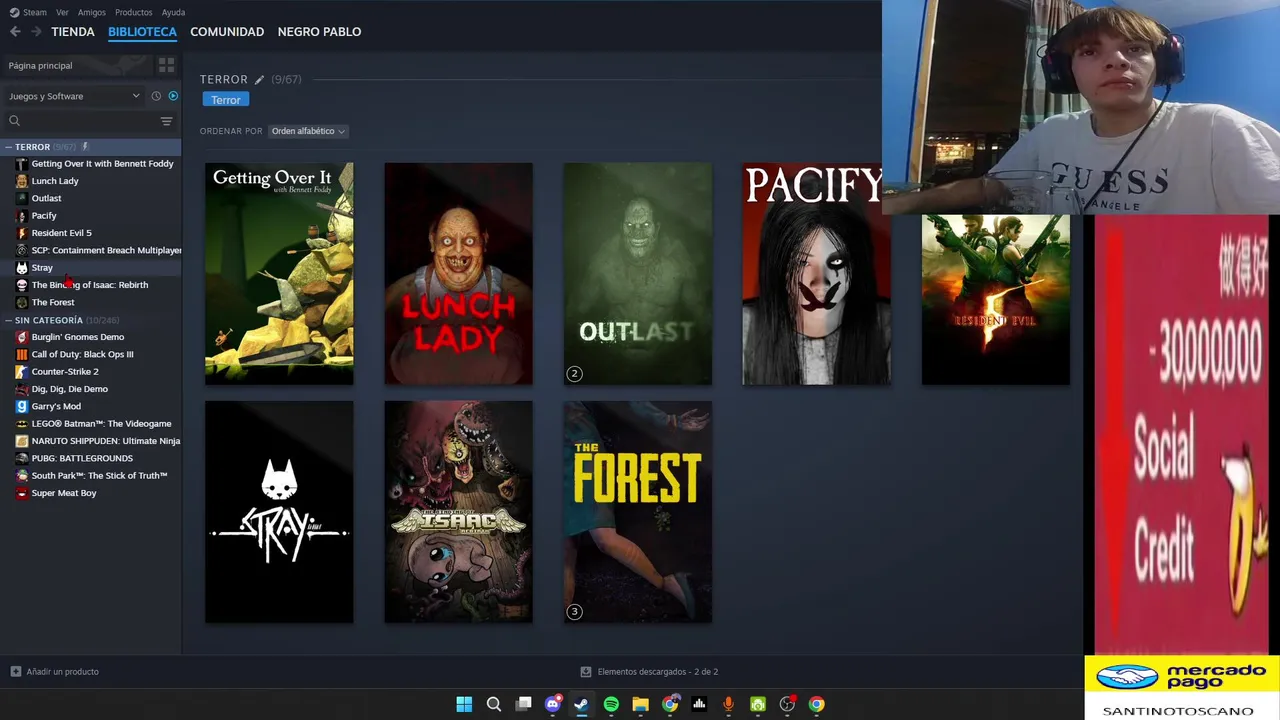Go back with the left arrow
The height and width of the screenshot is (720, 1280).
coord(15,32)
